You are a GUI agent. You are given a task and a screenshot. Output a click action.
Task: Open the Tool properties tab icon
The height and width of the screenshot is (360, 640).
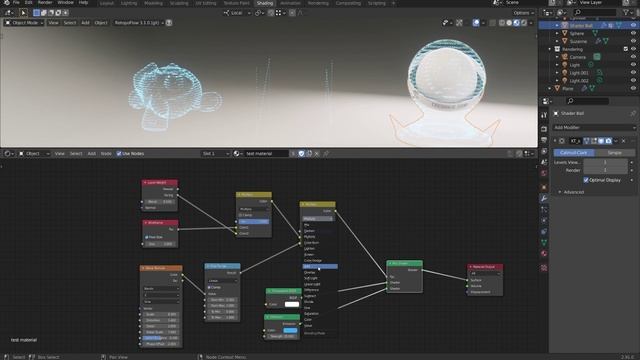[544, 116]
